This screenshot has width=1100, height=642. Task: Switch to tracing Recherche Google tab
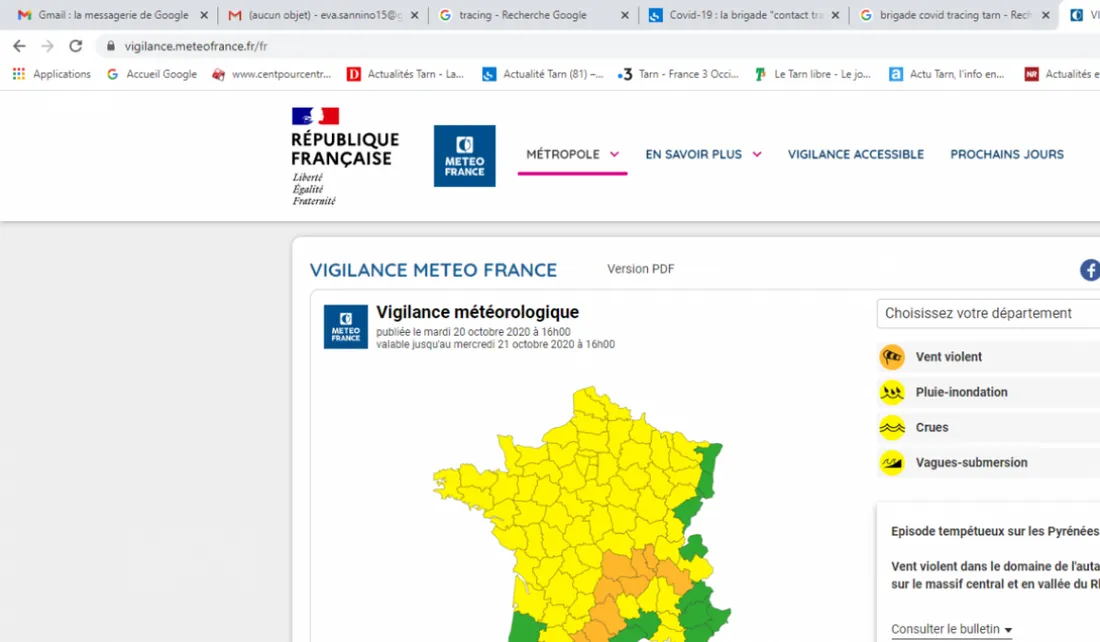click(x=527, y=15)
